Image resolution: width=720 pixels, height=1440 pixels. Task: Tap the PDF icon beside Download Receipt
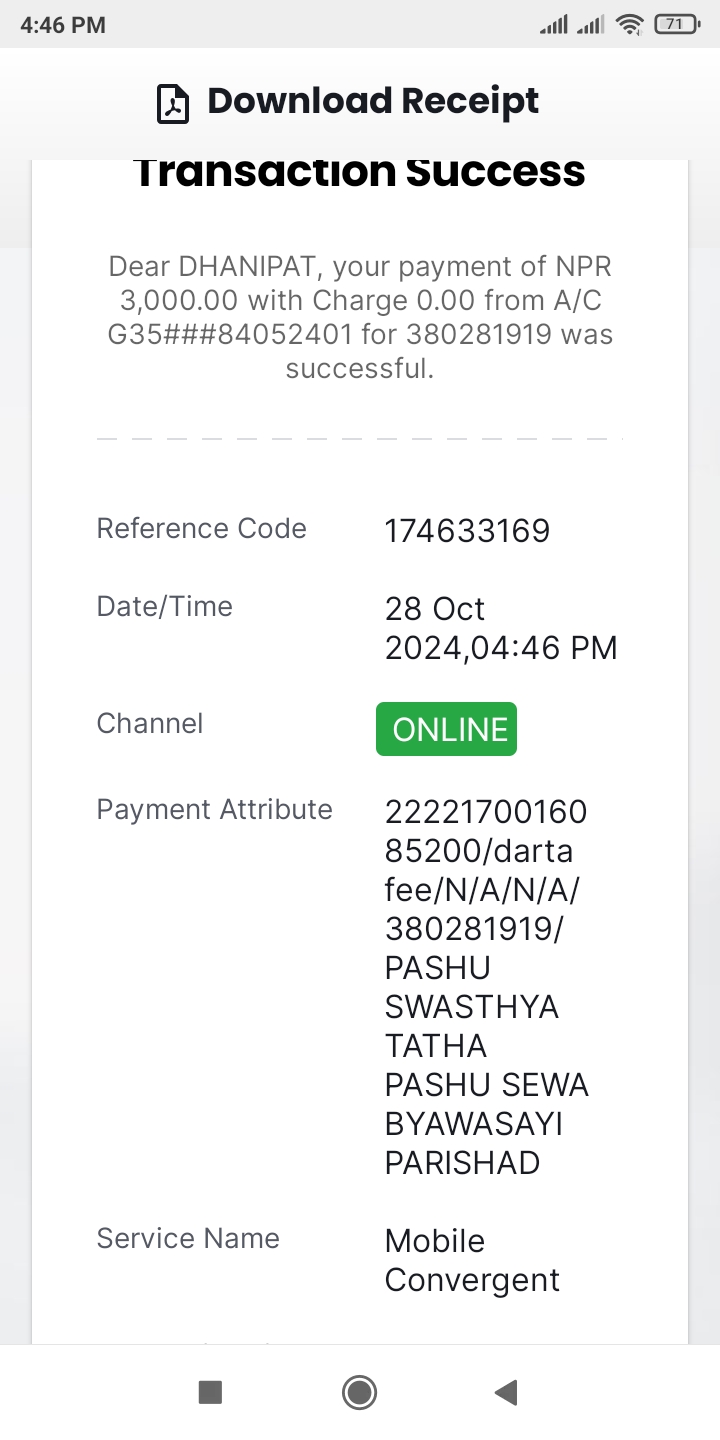pyautogui.click(x=173, y=104)
